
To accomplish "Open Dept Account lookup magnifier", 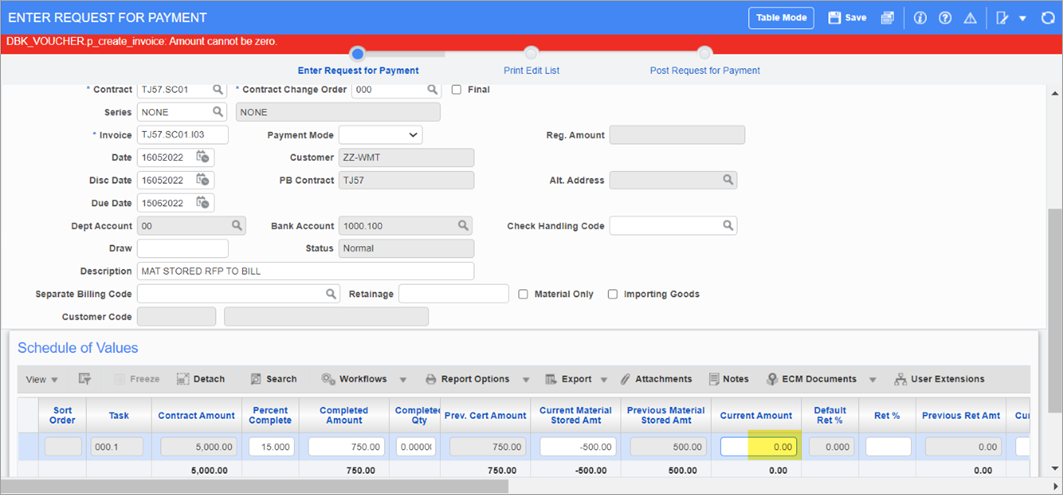I will 237,225.
